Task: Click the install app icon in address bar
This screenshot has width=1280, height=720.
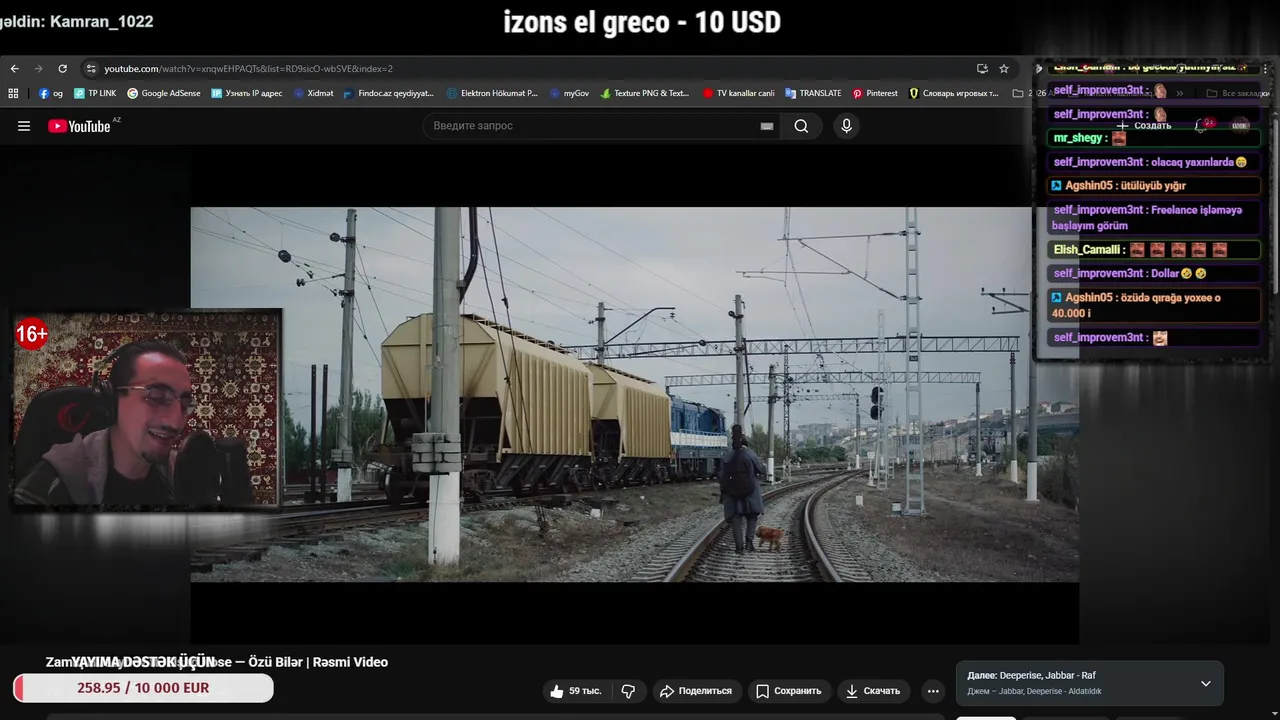Action: click(982, 69)
